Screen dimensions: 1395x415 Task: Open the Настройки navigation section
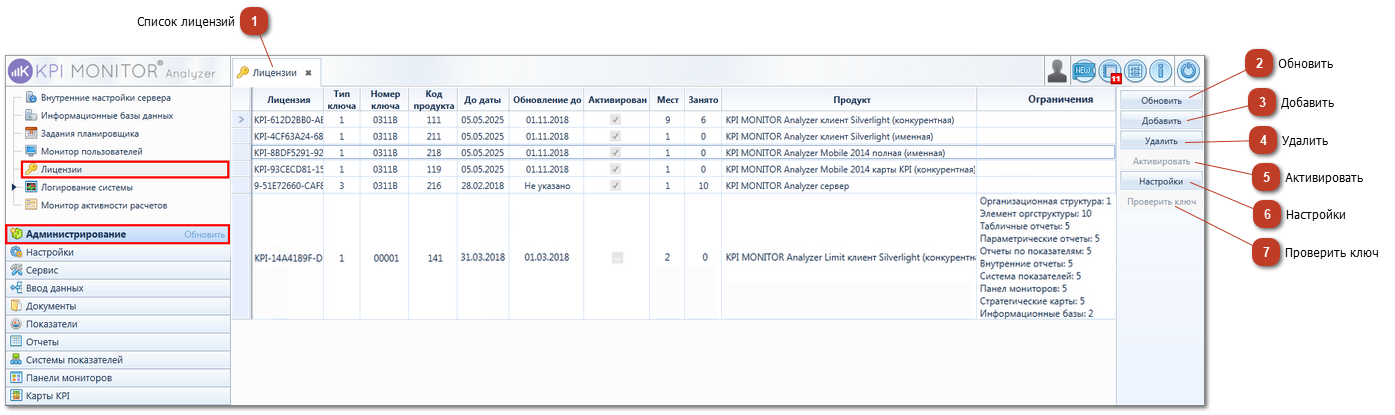point(118,252)
